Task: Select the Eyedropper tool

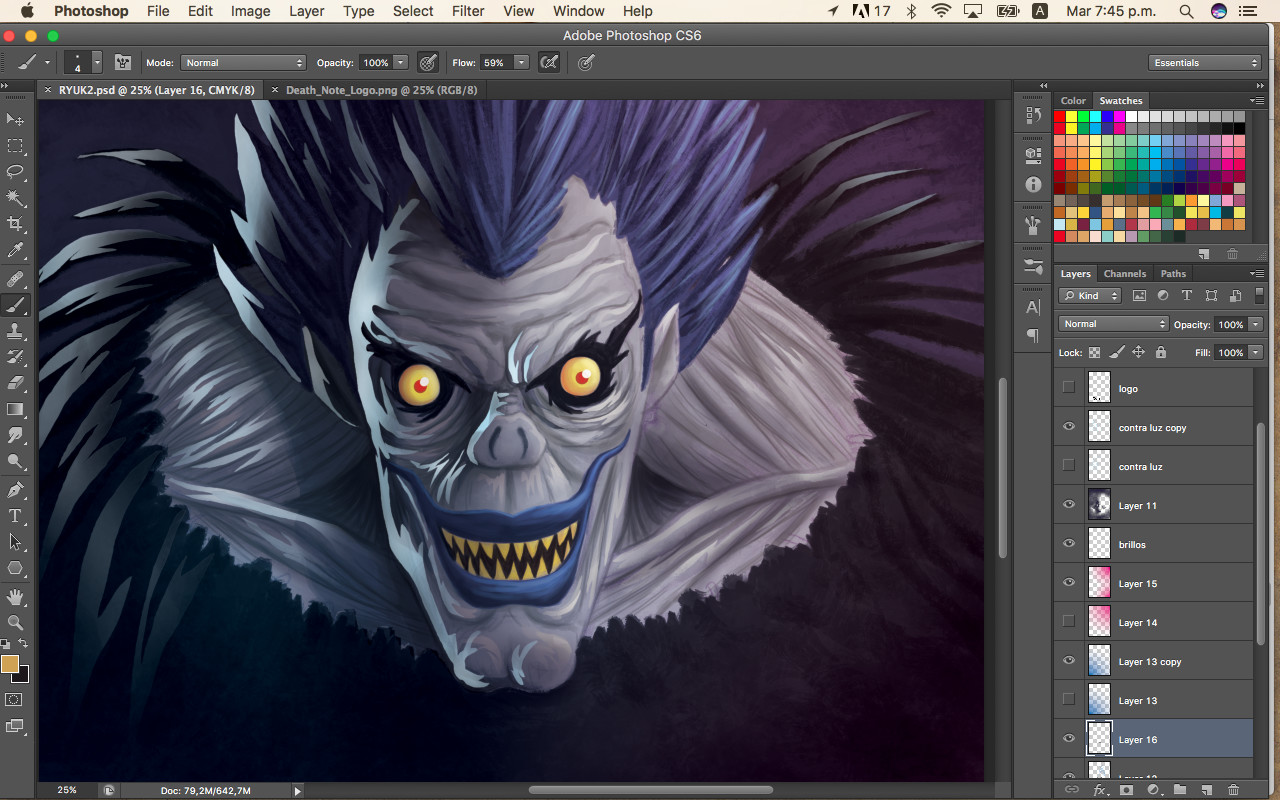Action: pos(15,250)
